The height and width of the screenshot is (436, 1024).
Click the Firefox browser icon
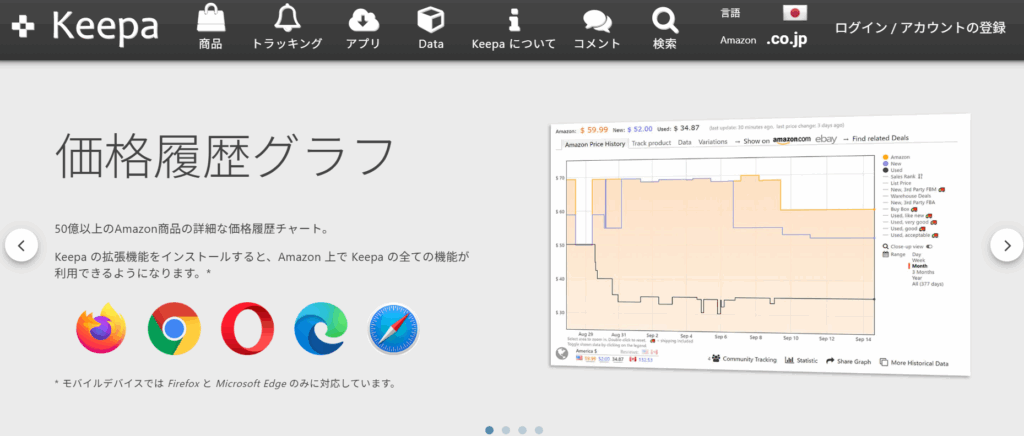tap(101, 327)
